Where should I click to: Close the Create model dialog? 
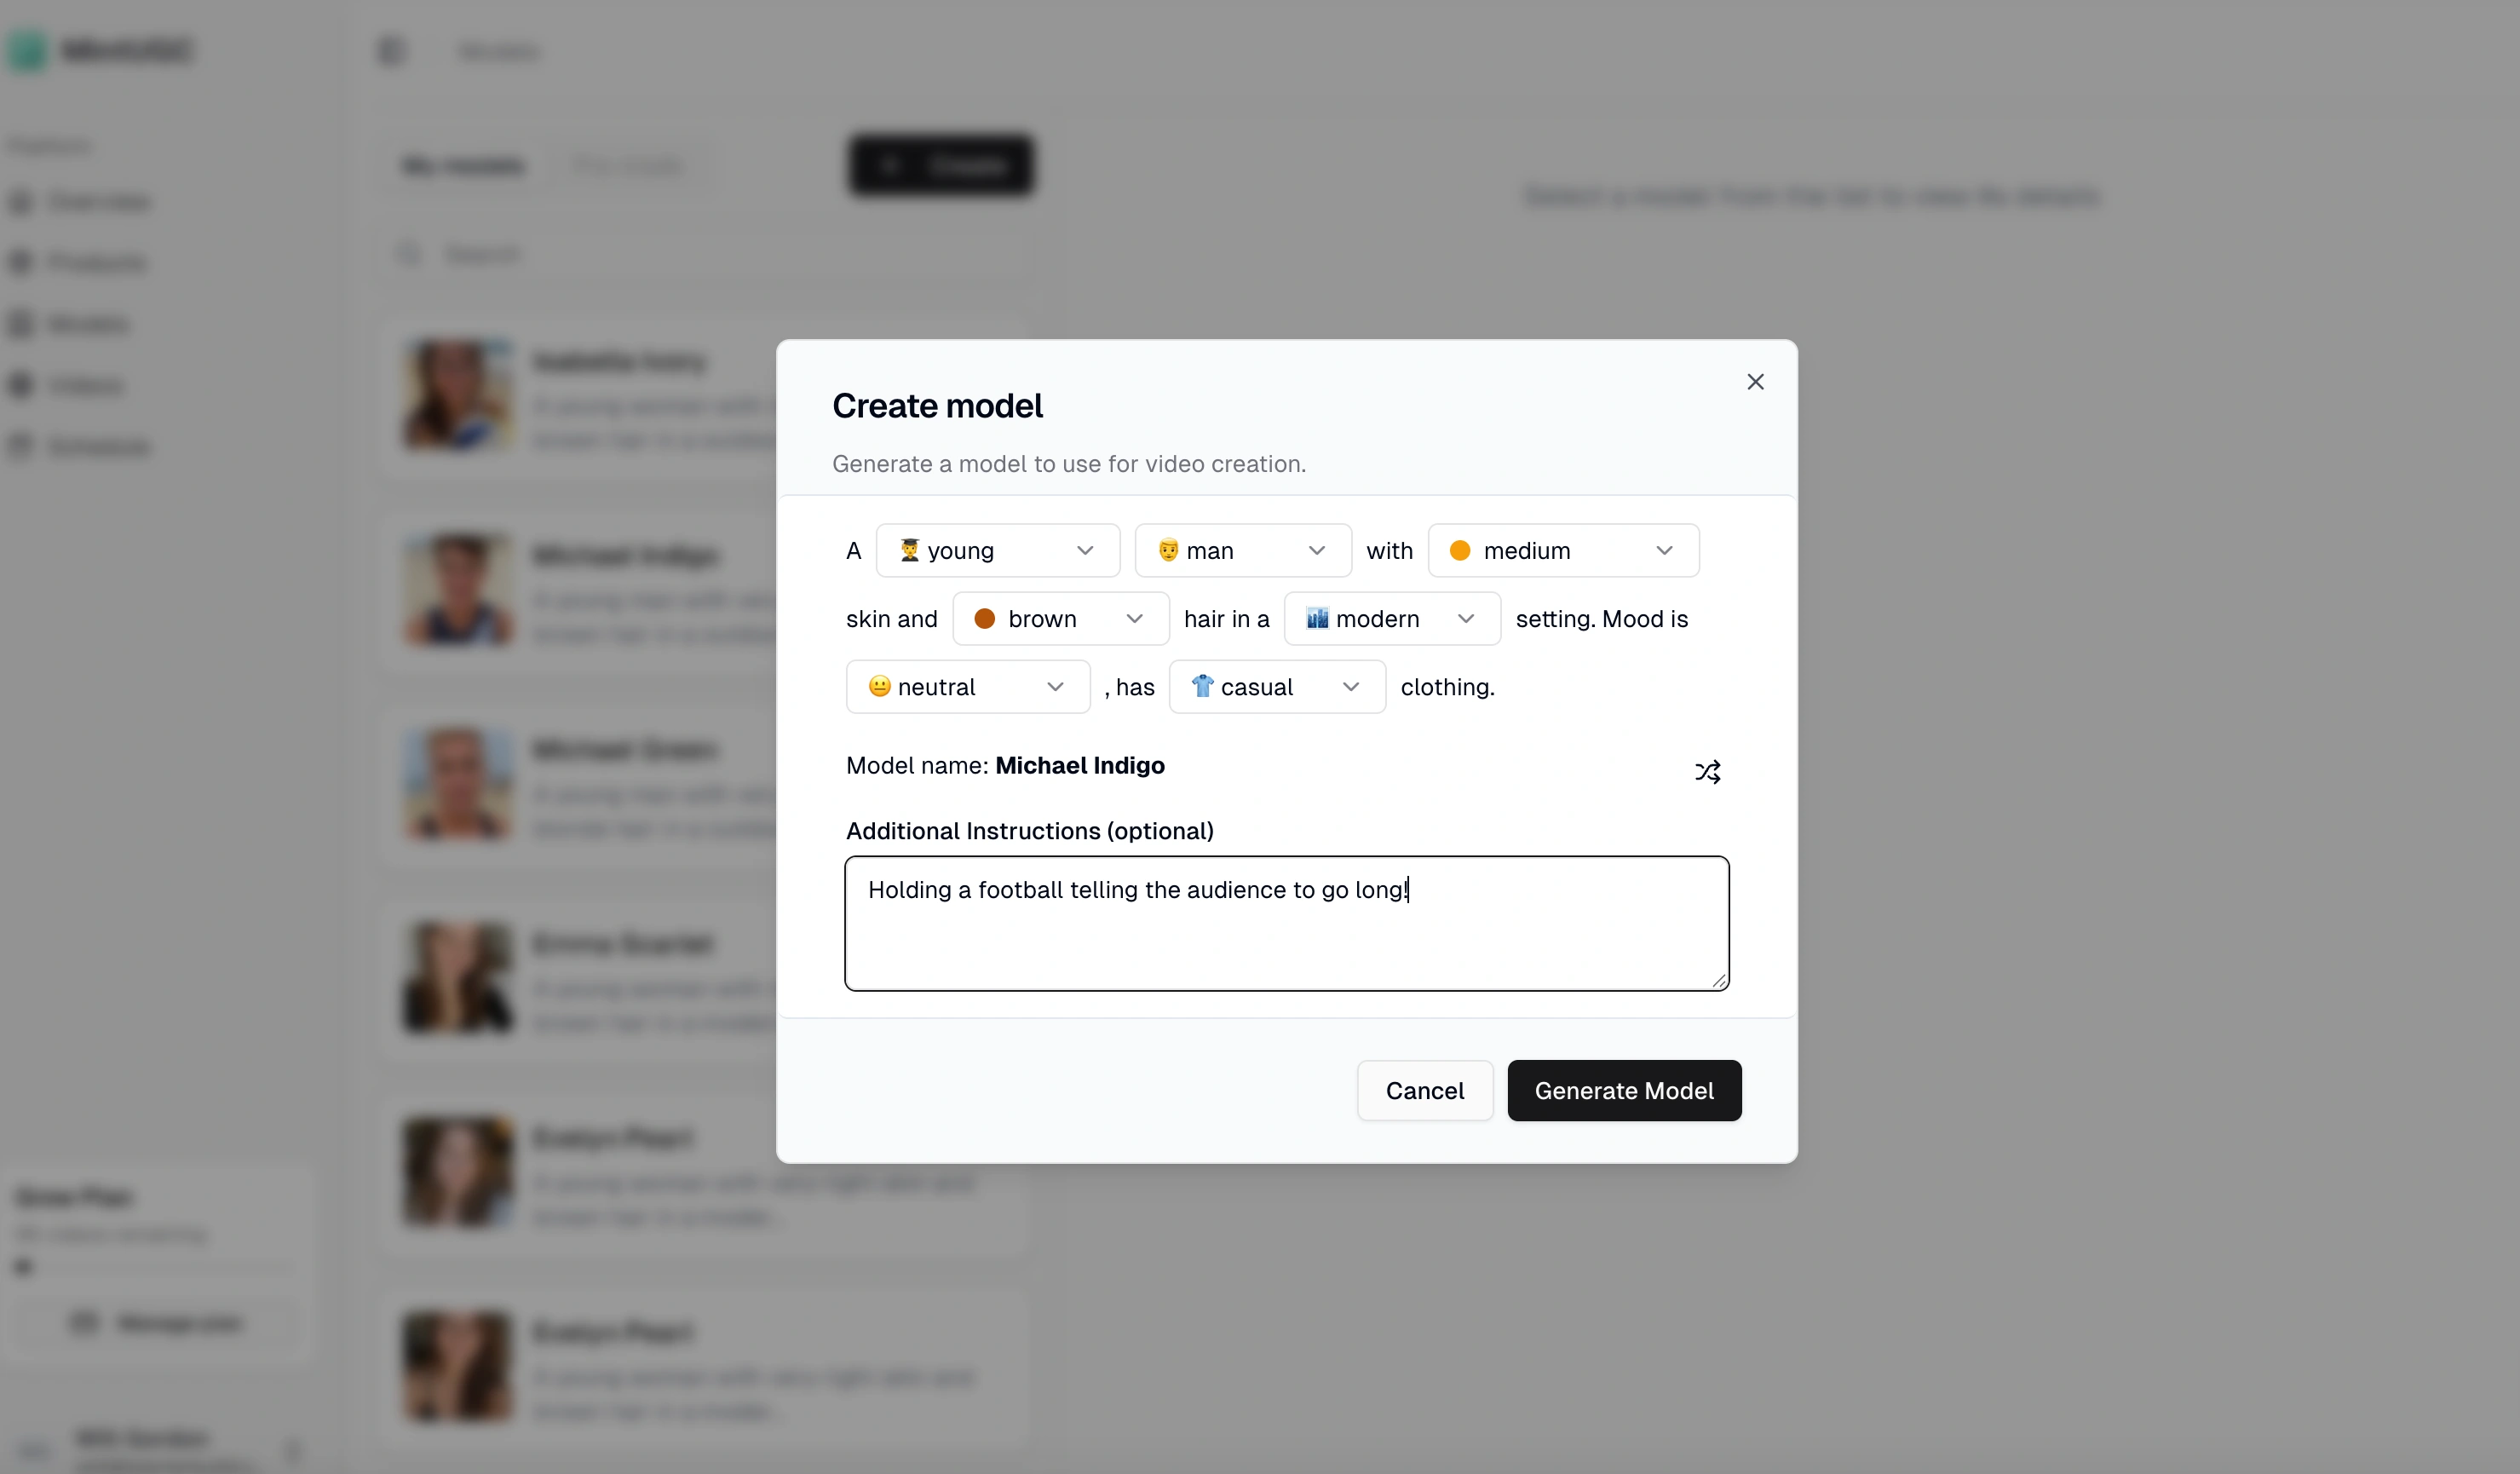tap(1755, 382)
